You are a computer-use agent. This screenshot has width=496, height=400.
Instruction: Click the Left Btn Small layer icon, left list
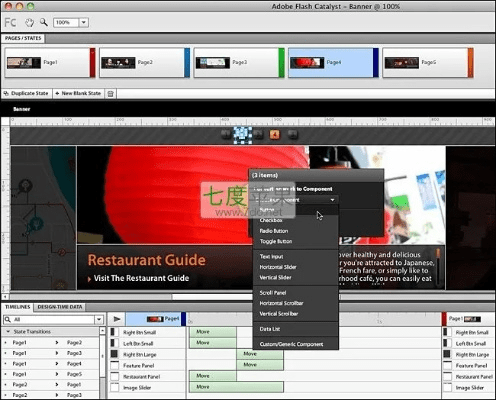[113, 343]
